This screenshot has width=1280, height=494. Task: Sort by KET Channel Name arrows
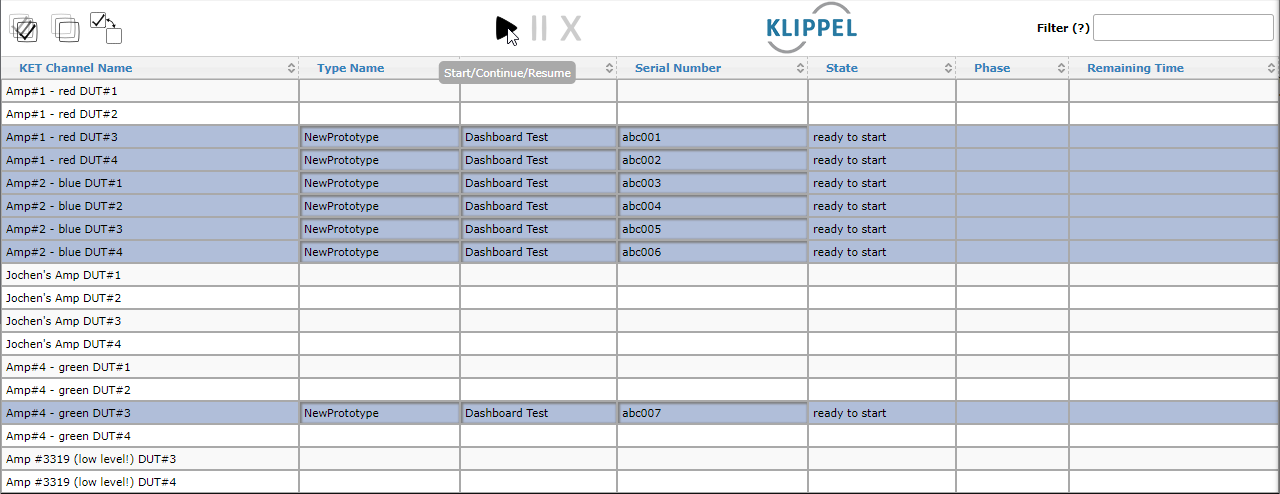click(292, 68)
